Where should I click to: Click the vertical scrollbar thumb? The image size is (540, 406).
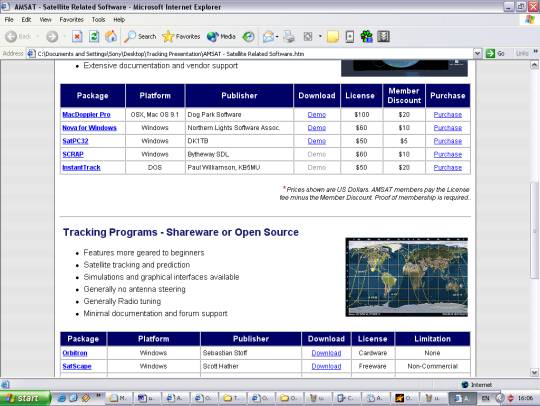coord(534,230)
